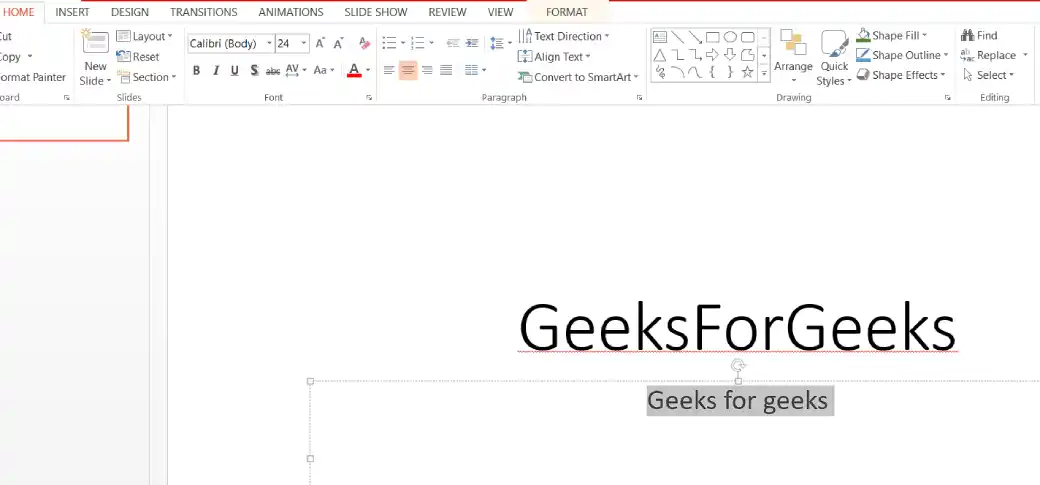Select the elbow connector shape
The width and height of the screenshot is (1040, 485).
677,54
